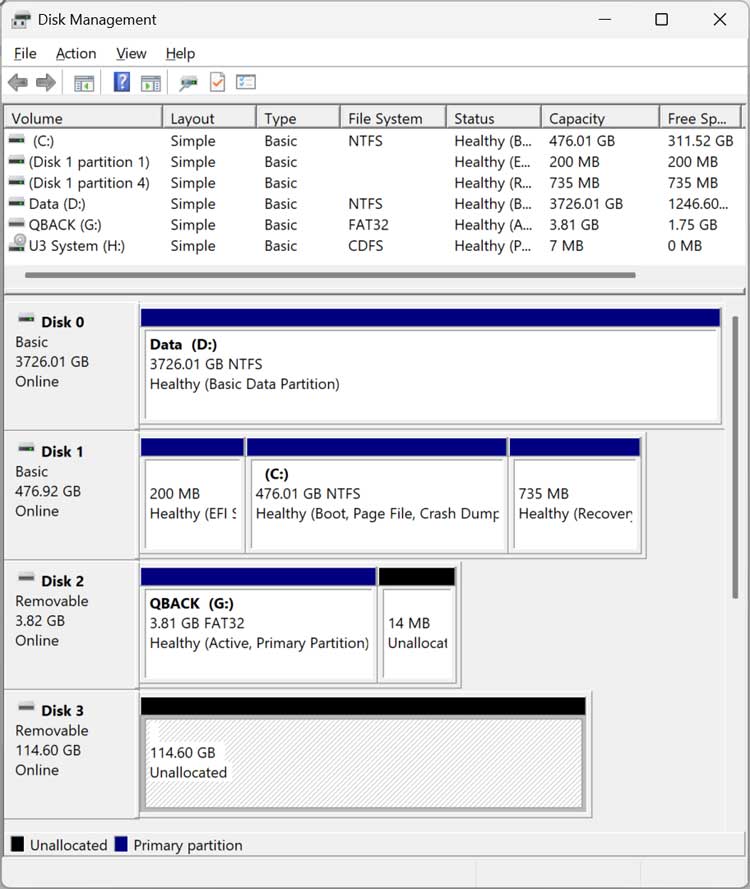
Task: Toggle the Show/Hide Action Pane icon
Action: click(x=151, y=83)
